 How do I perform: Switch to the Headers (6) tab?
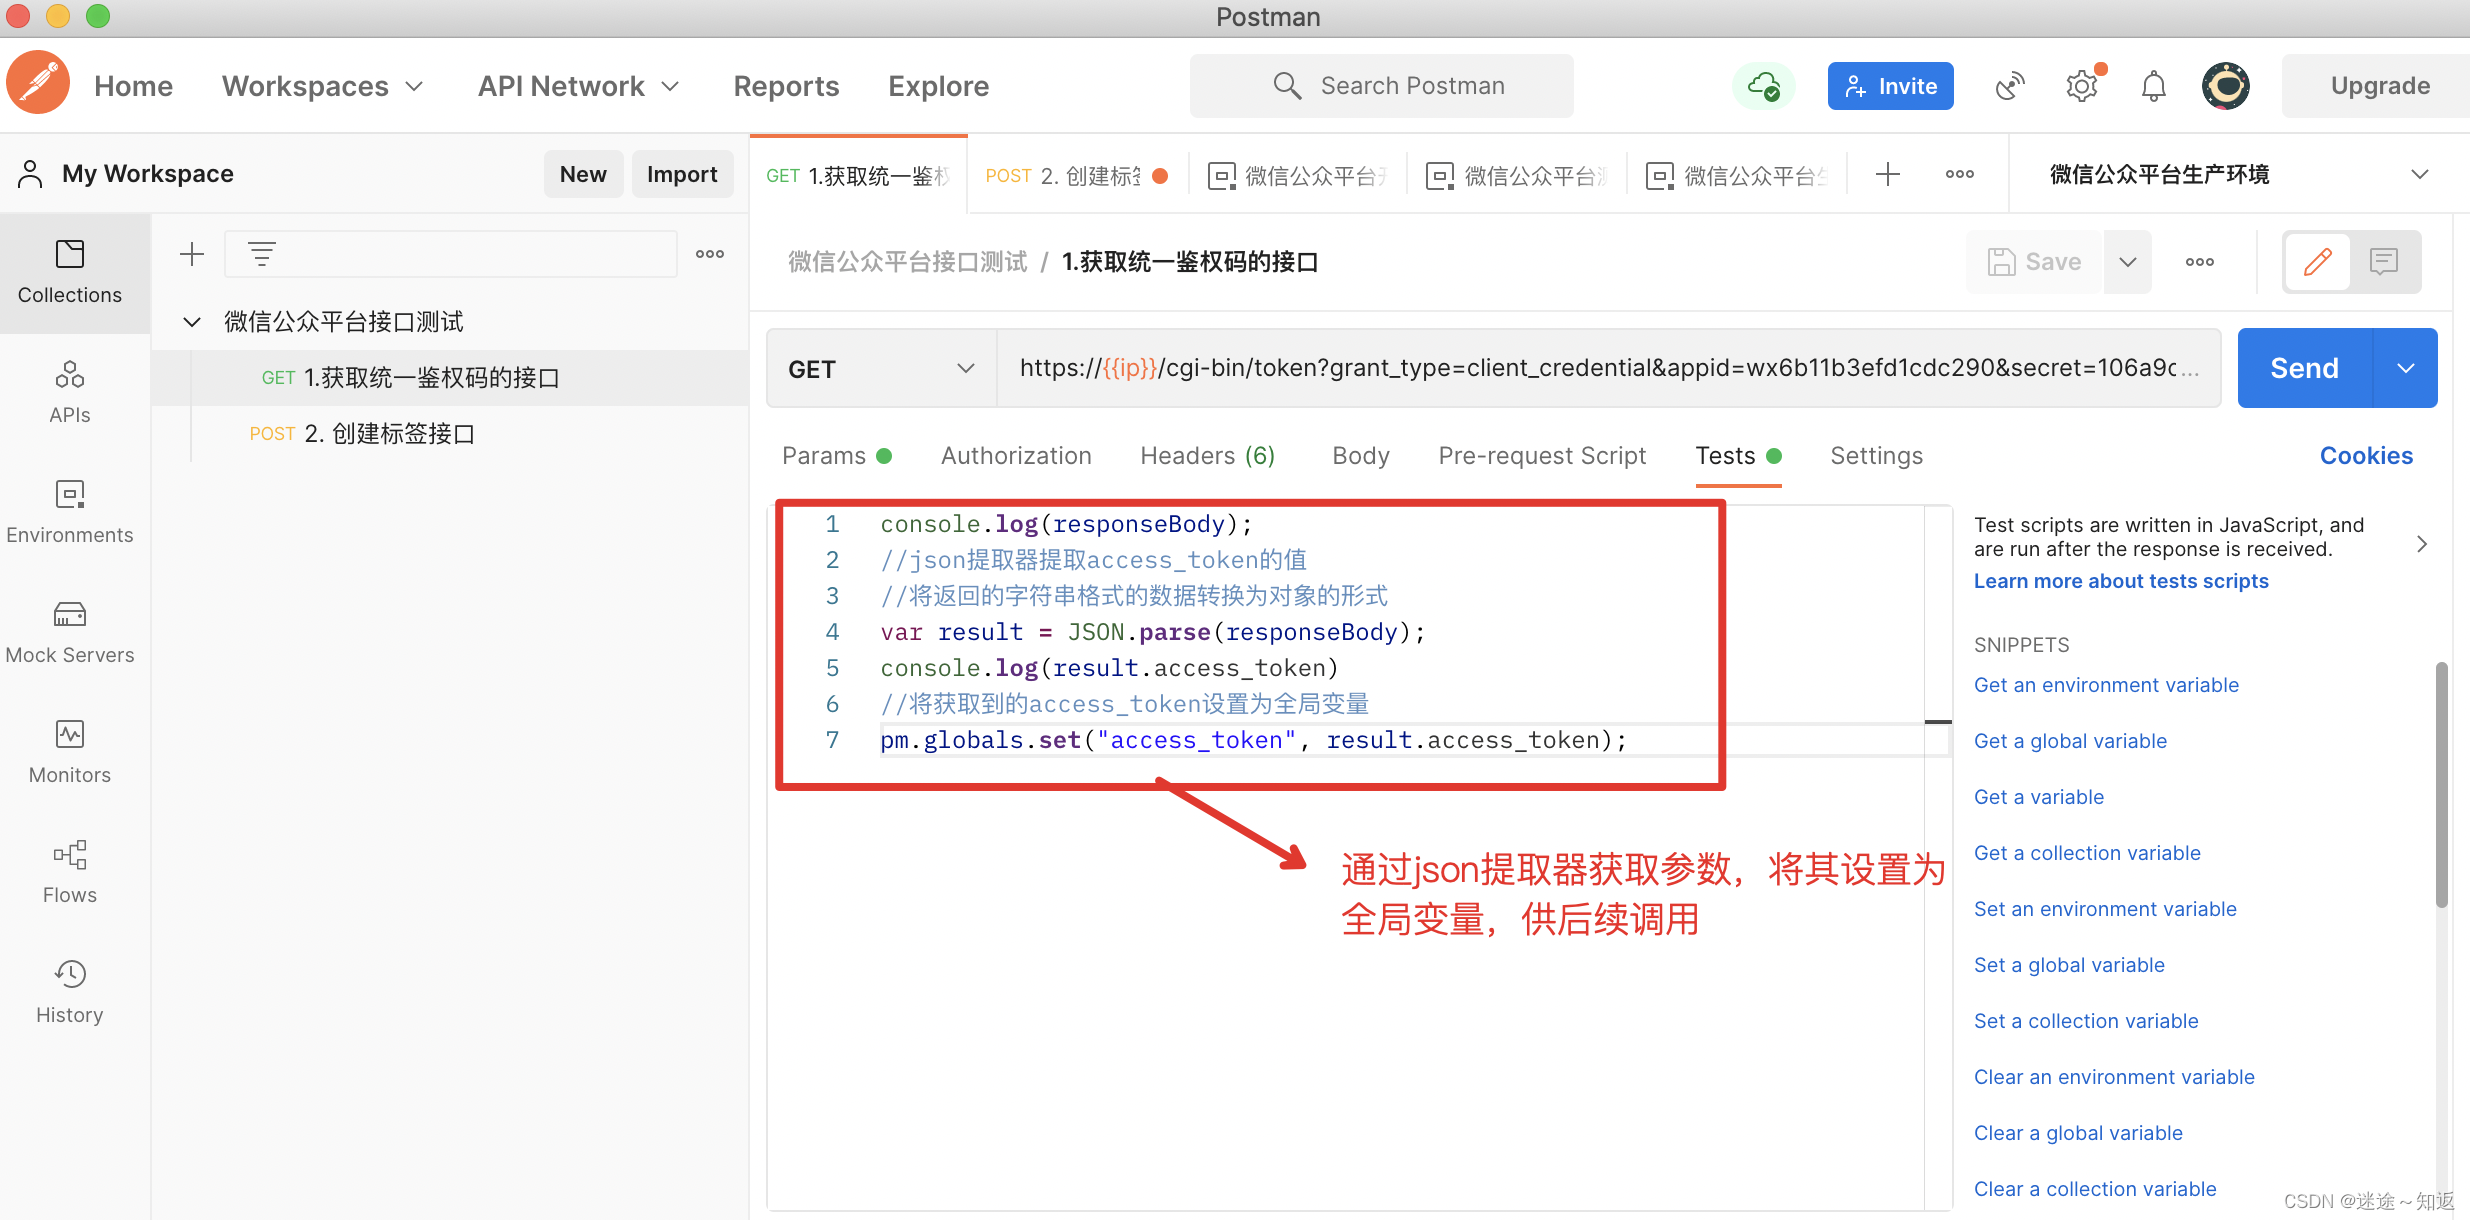(1207, 456)
